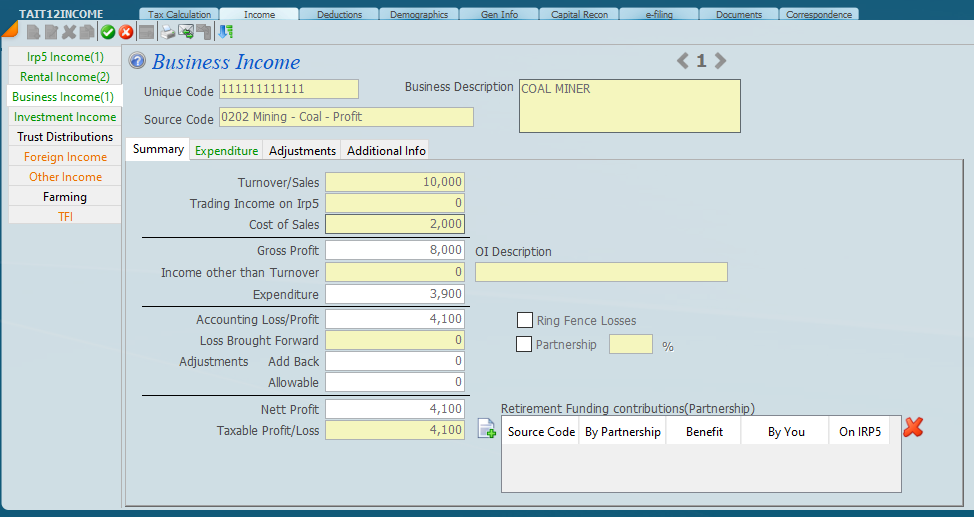Viewport: 974px width, 517px height.
Task: Click the envelope with green arrows icon
Action: [186, 32]
